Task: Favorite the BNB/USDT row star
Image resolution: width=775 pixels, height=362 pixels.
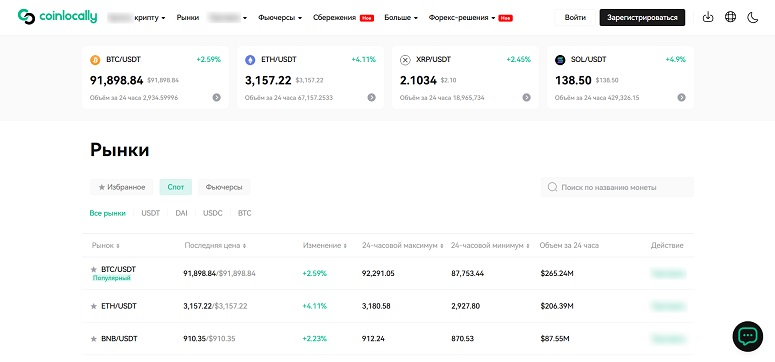Action: point(93,339)
